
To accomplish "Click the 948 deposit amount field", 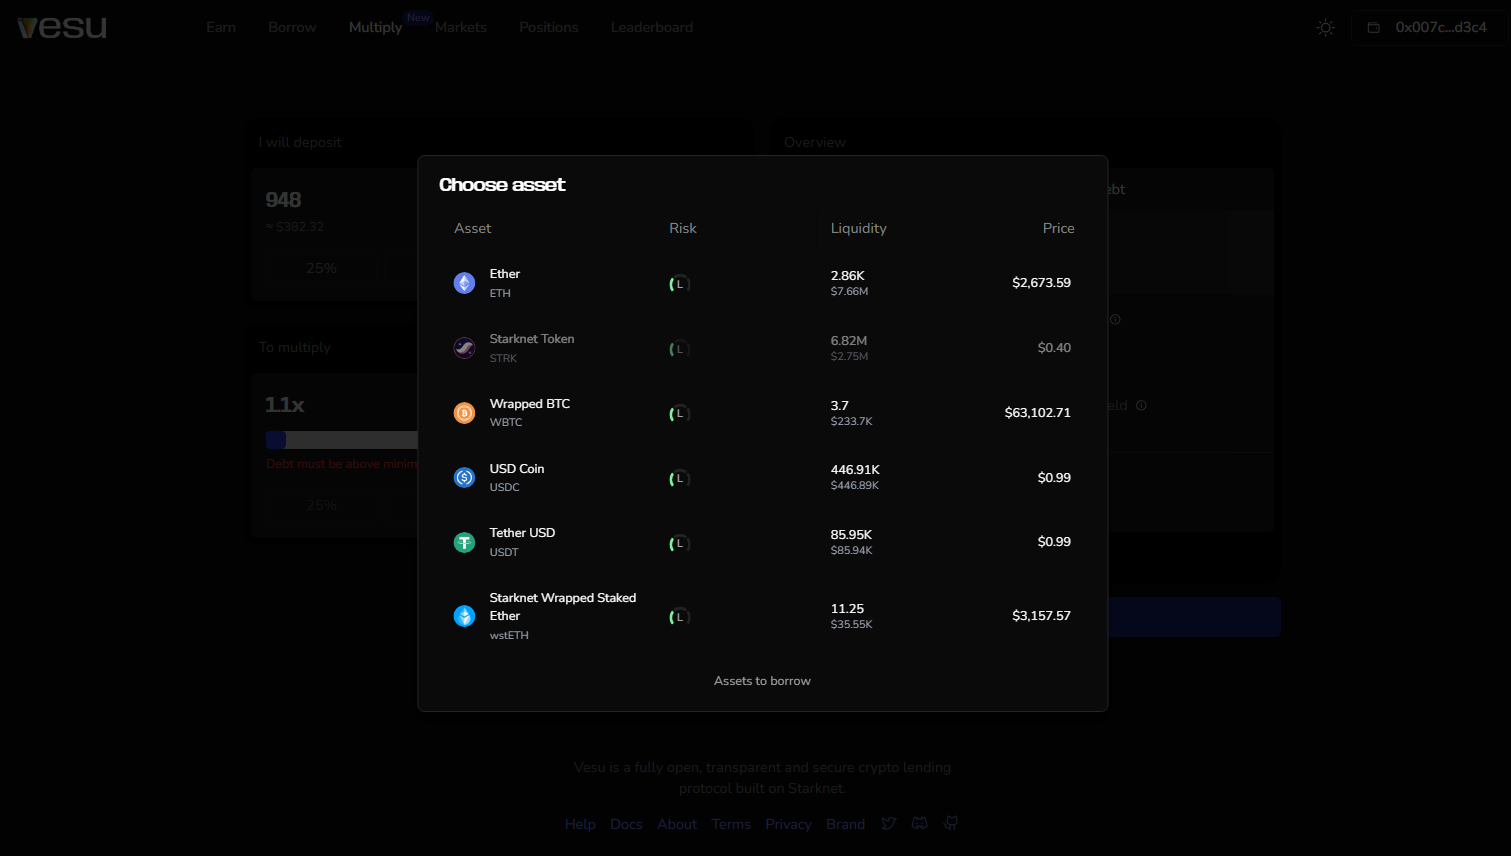I will pos(284,200).
